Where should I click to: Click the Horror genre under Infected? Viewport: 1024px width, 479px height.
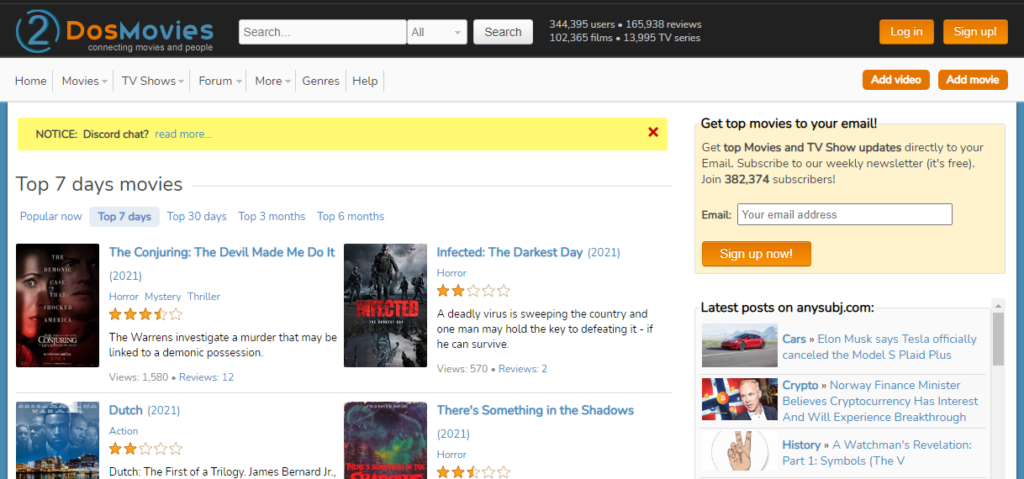pyautogui.click(x=451, y=273)
